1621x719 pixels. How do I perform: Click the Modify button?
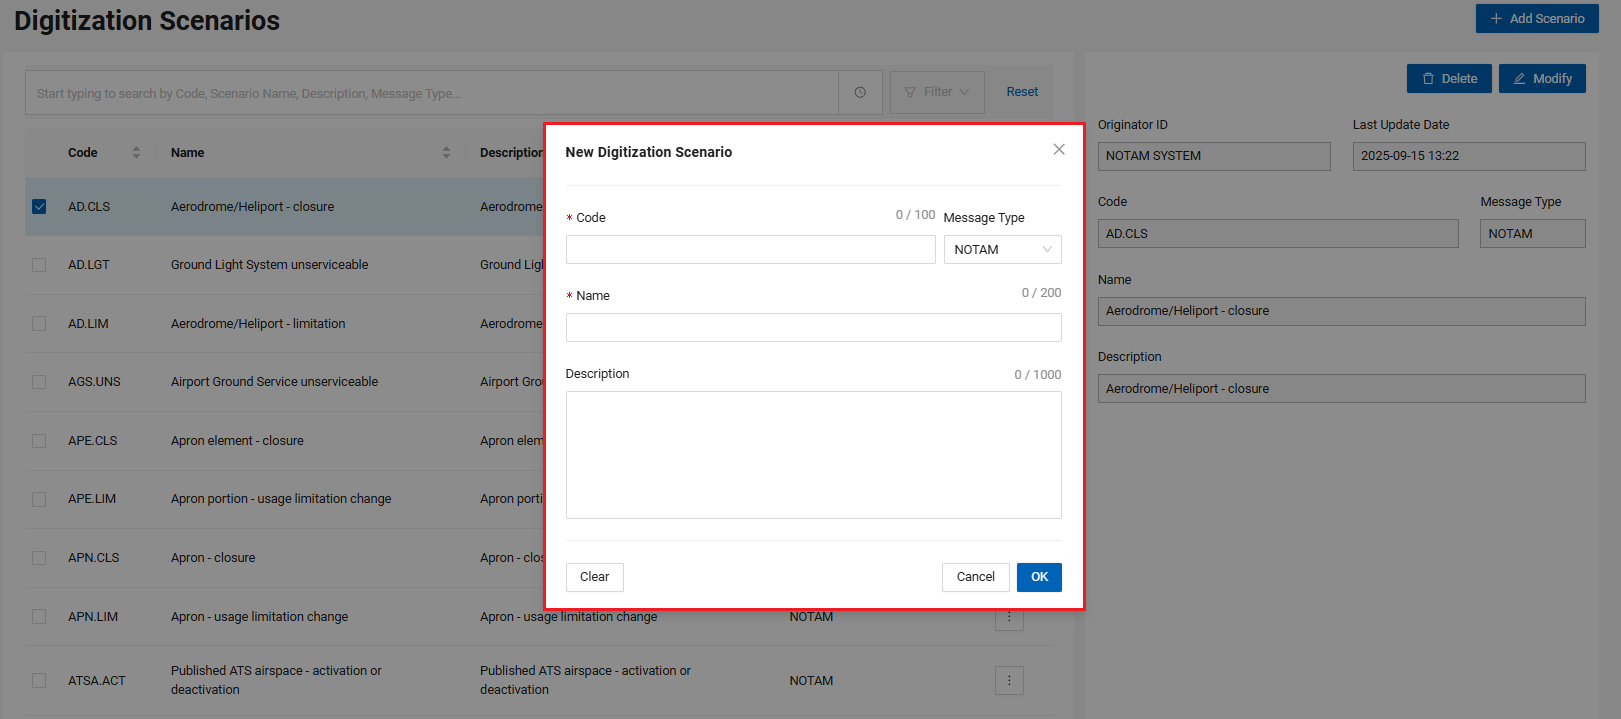(x=1542, y=79)
